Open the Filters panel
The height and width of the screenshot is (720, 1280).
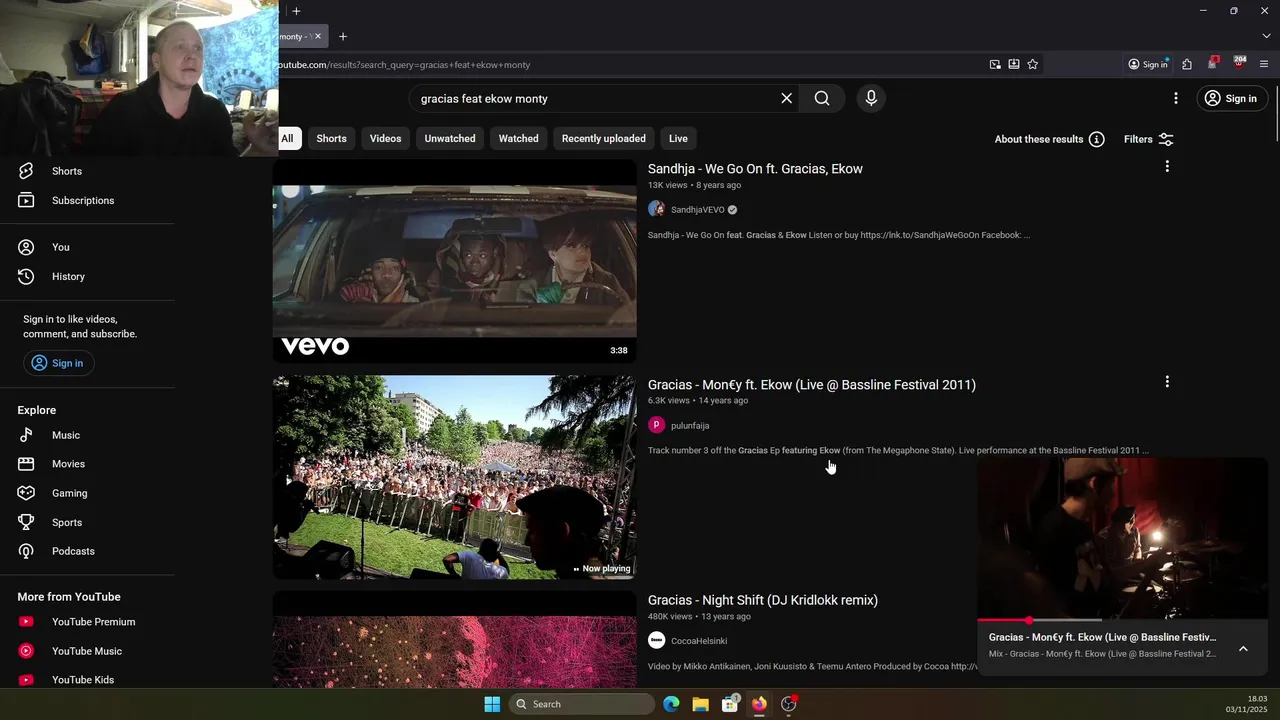click(x=1148, y=139)
